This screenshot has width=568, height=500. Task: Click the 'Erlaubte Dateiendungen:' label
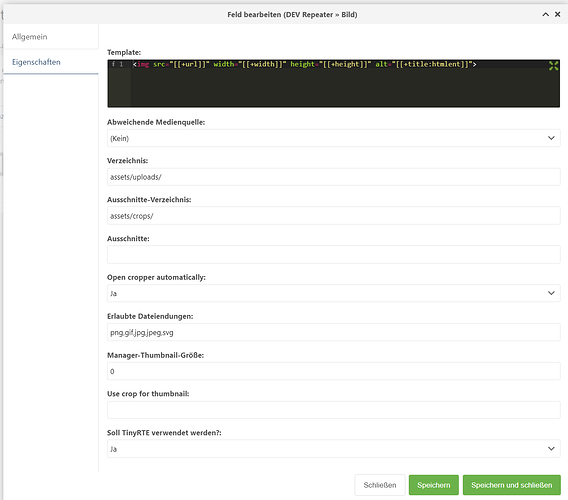[x=150, y=316]
